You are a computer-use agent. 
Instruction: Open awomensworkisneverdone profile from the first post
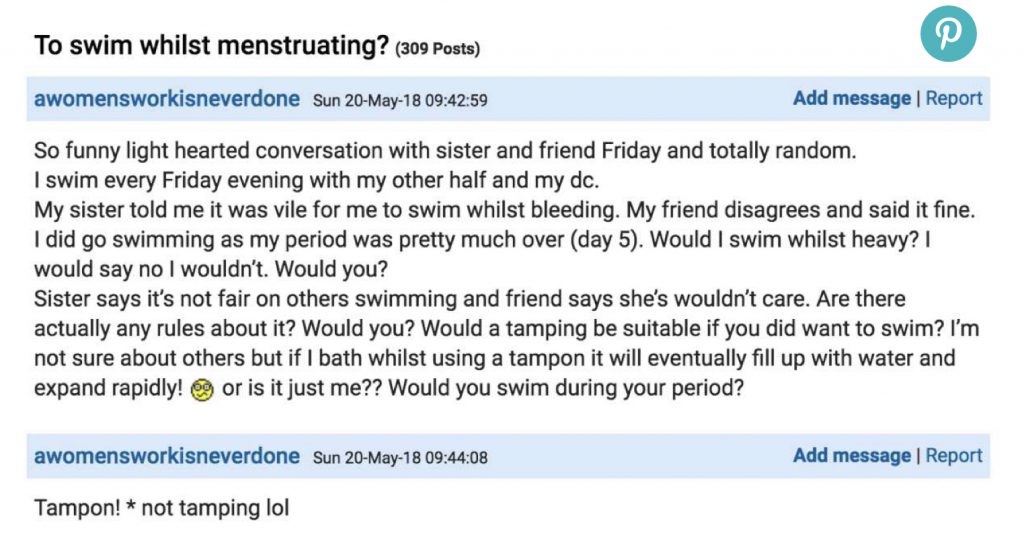tap(167, 99)
